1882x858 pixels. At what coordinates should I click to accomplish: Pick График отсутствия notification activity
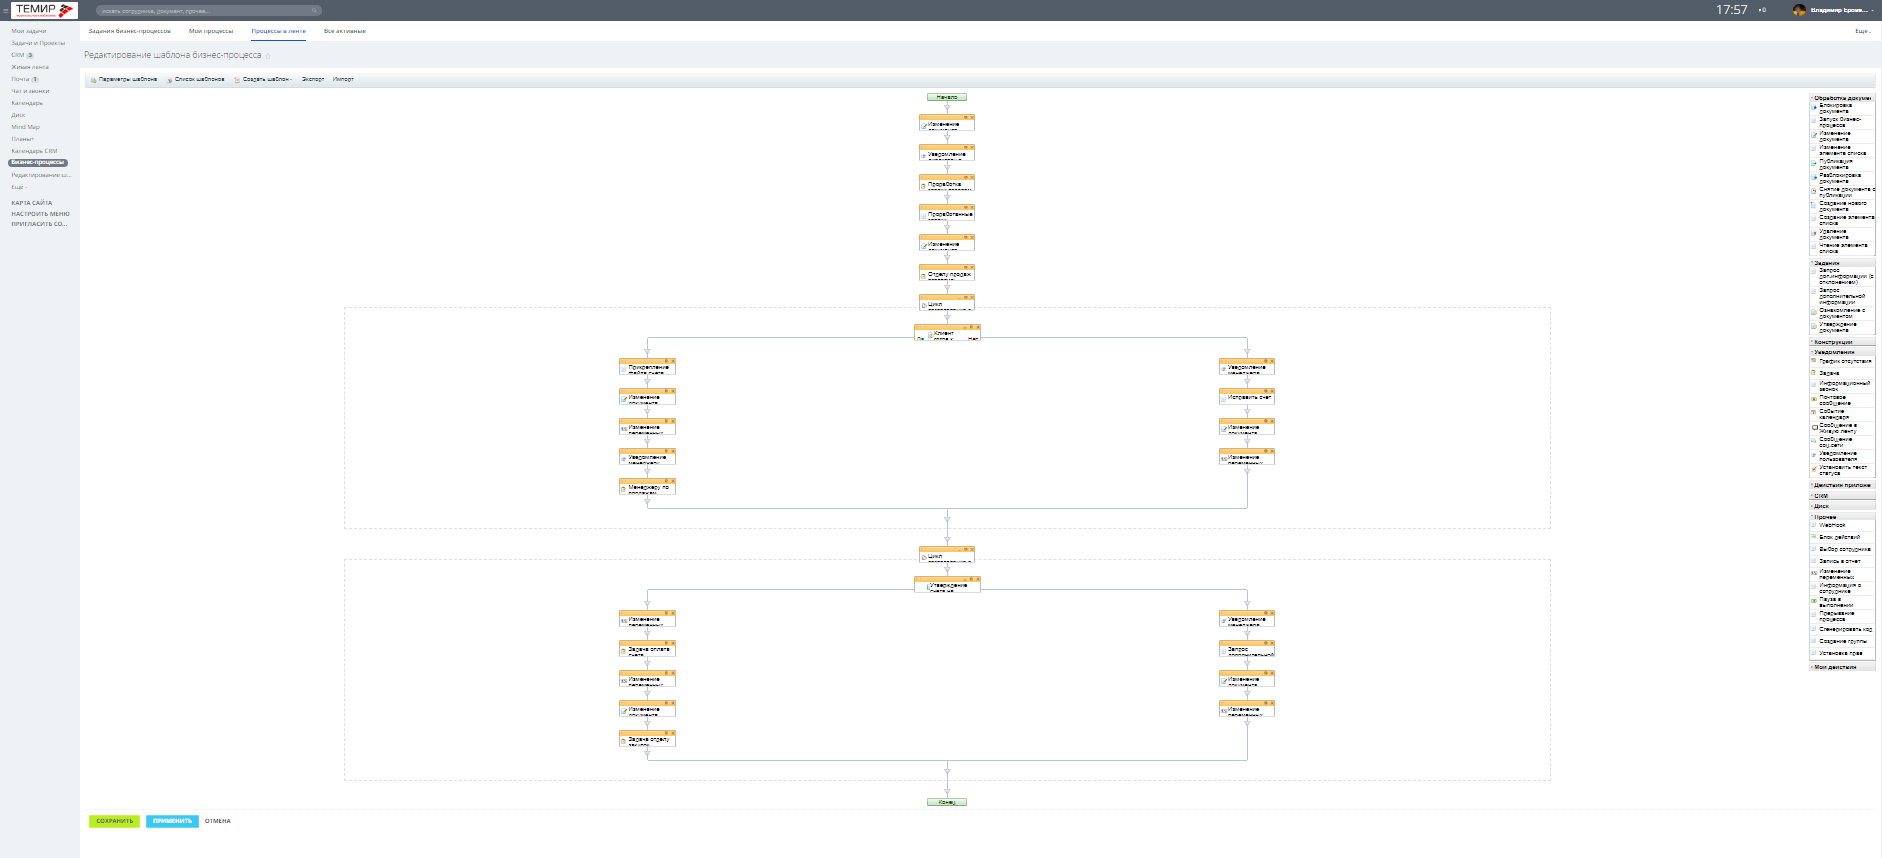click(1842, 361)
